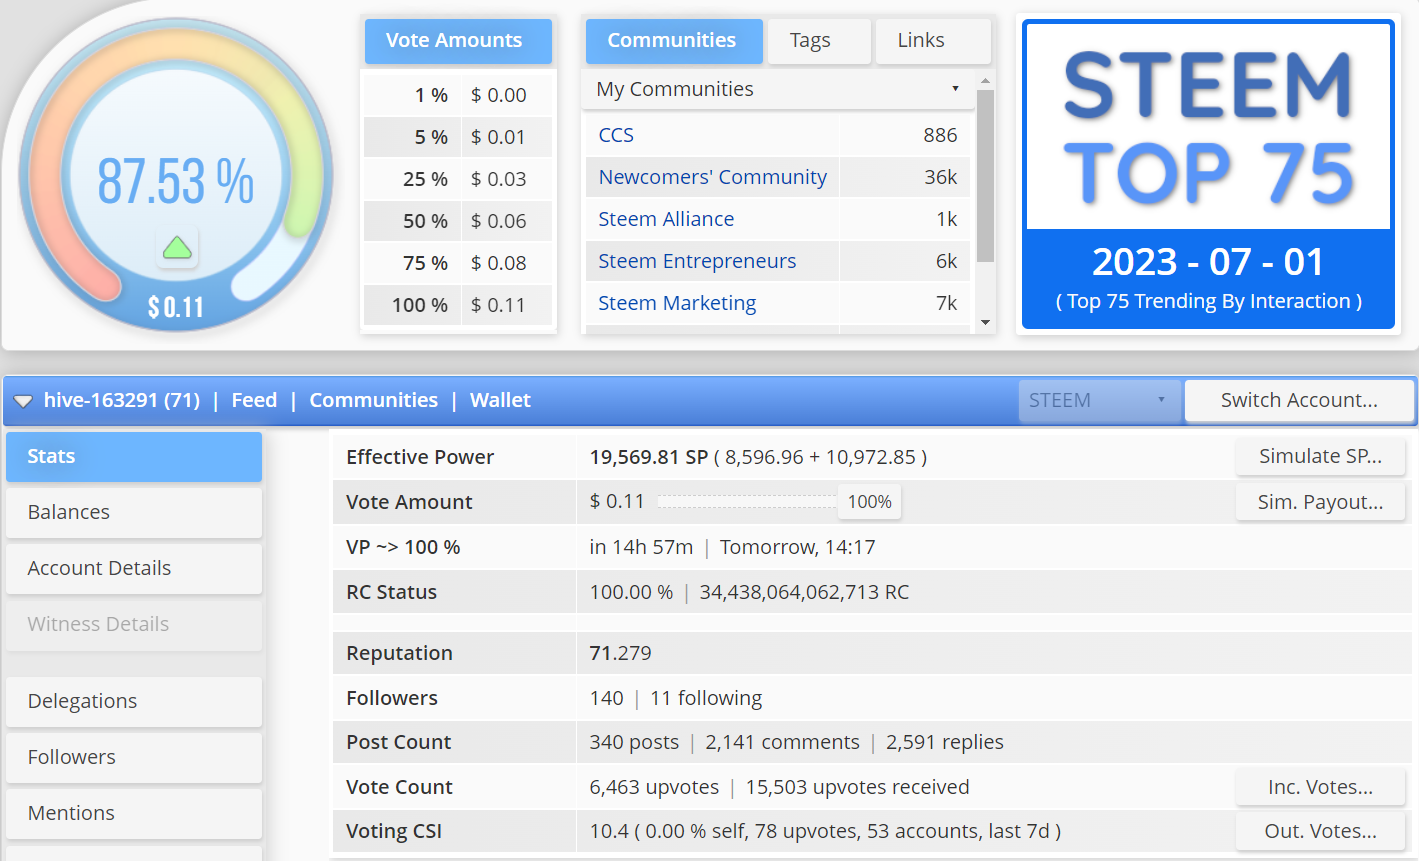Open the Account Details section
This screenshot has height=861, width=1419.
(133, 568)
